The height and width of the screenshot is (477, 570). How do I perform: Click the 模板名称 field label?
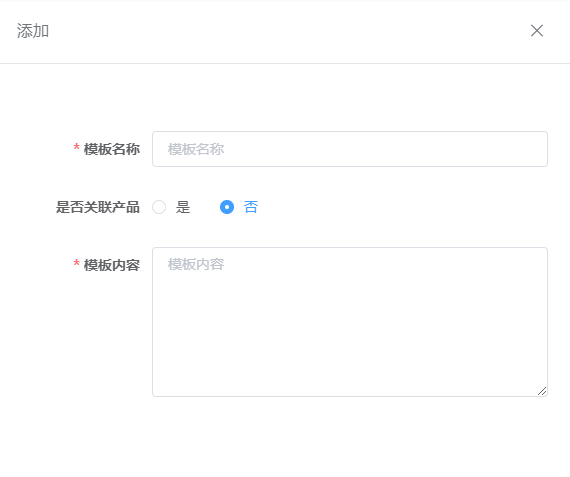coord(112,149)
